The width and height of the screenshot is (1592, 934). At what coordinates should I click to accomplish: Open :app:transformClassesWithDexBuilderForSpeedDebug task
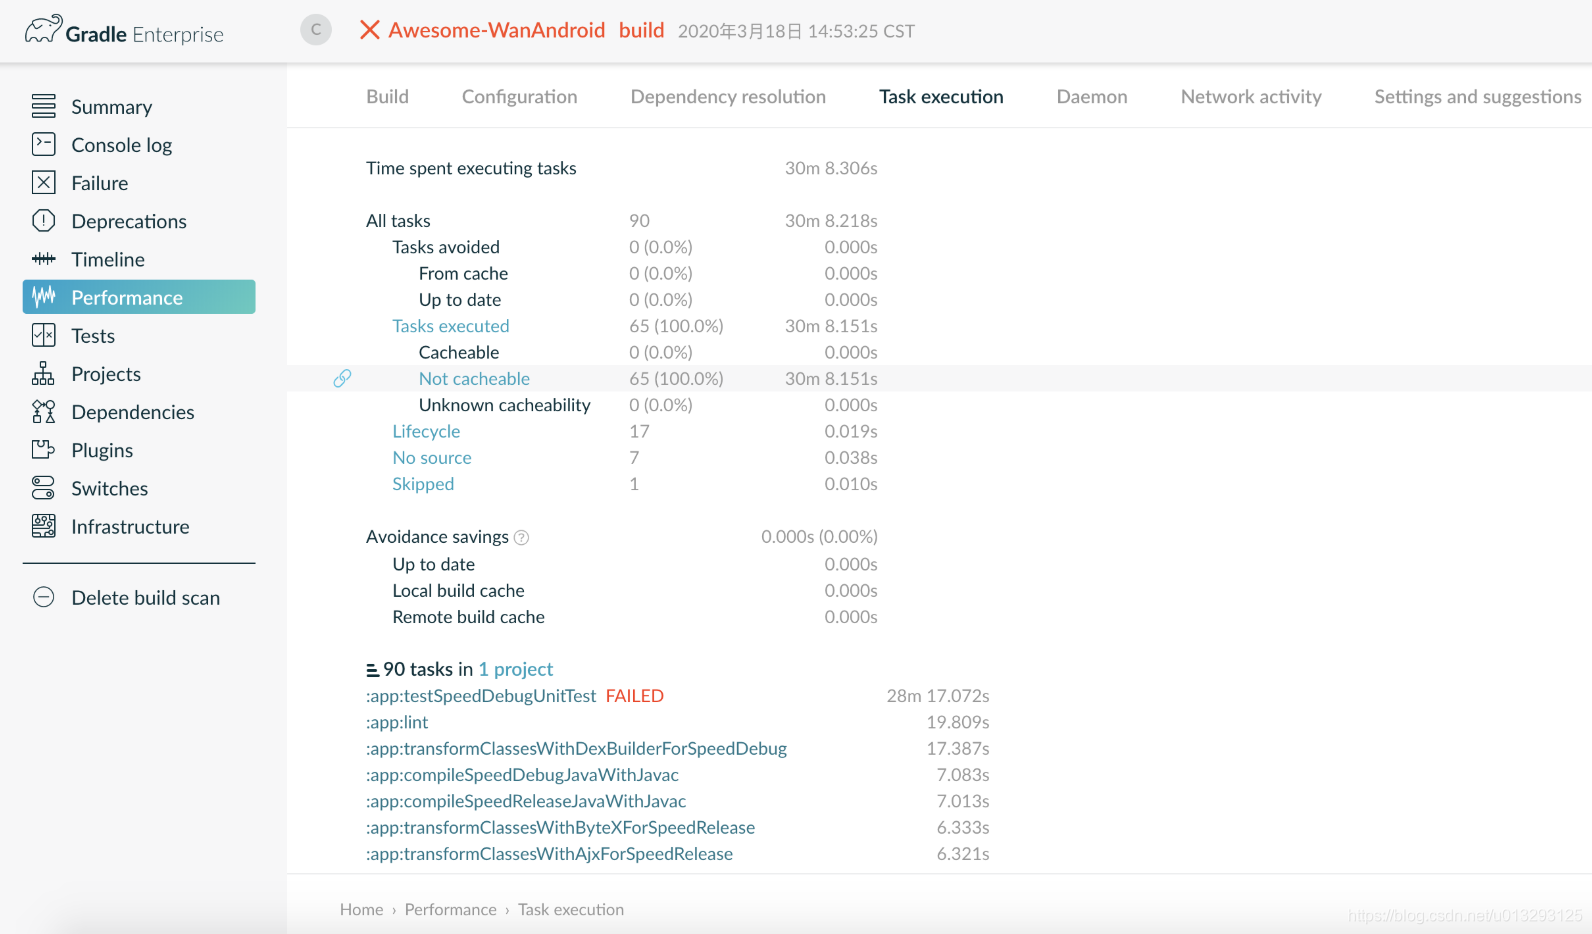576,749
